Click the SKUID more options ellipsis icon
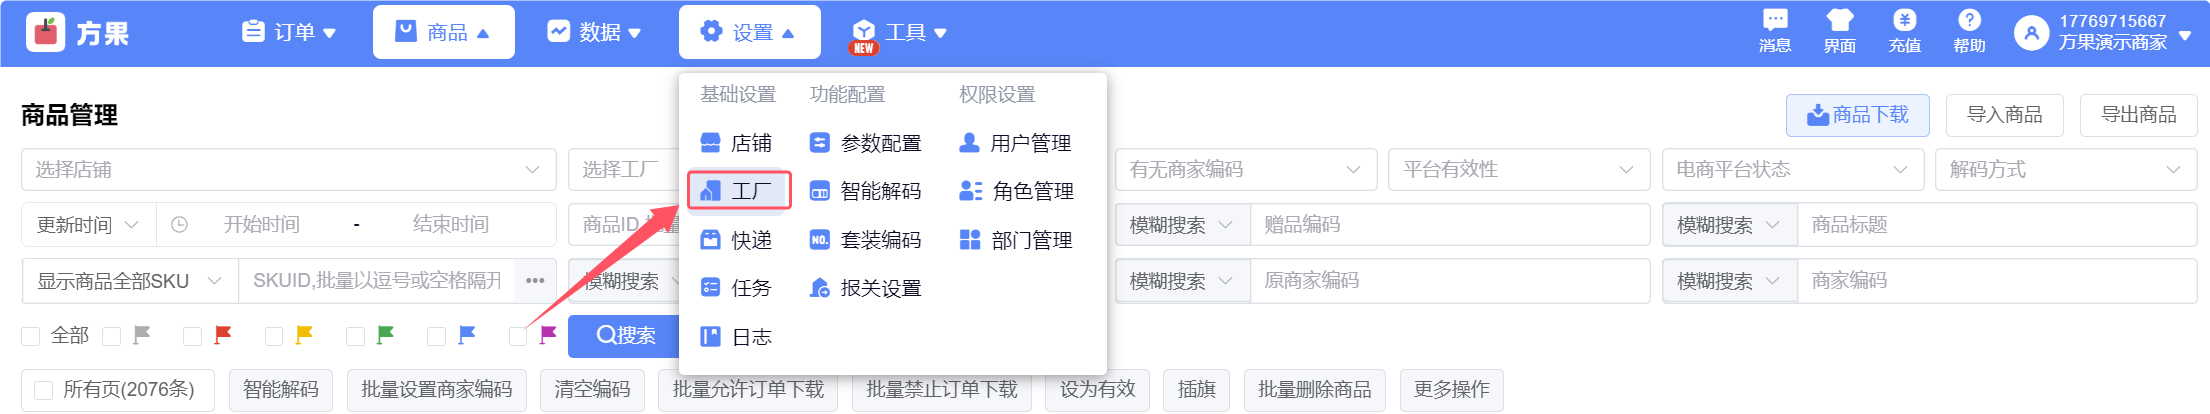The width and height of the screenshot is (2210, 414). click(535, 281)
